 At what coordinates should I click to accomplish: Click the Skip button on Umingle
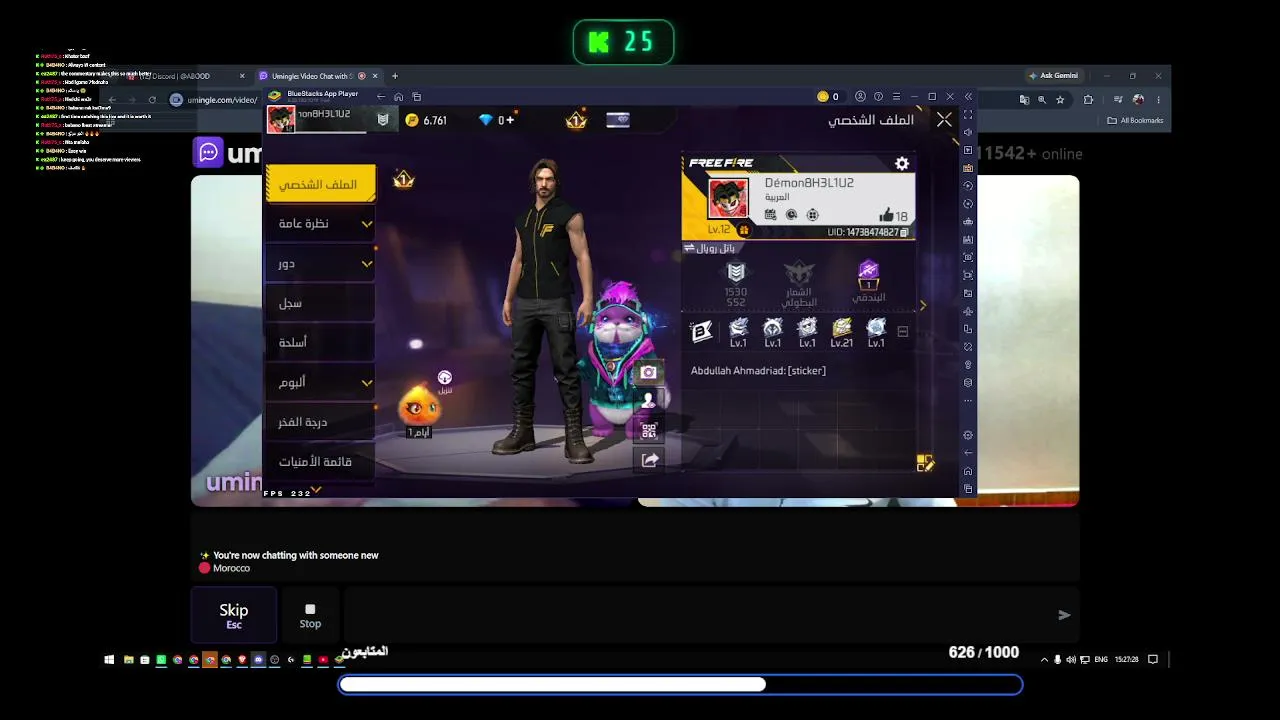tap(234, 615)
